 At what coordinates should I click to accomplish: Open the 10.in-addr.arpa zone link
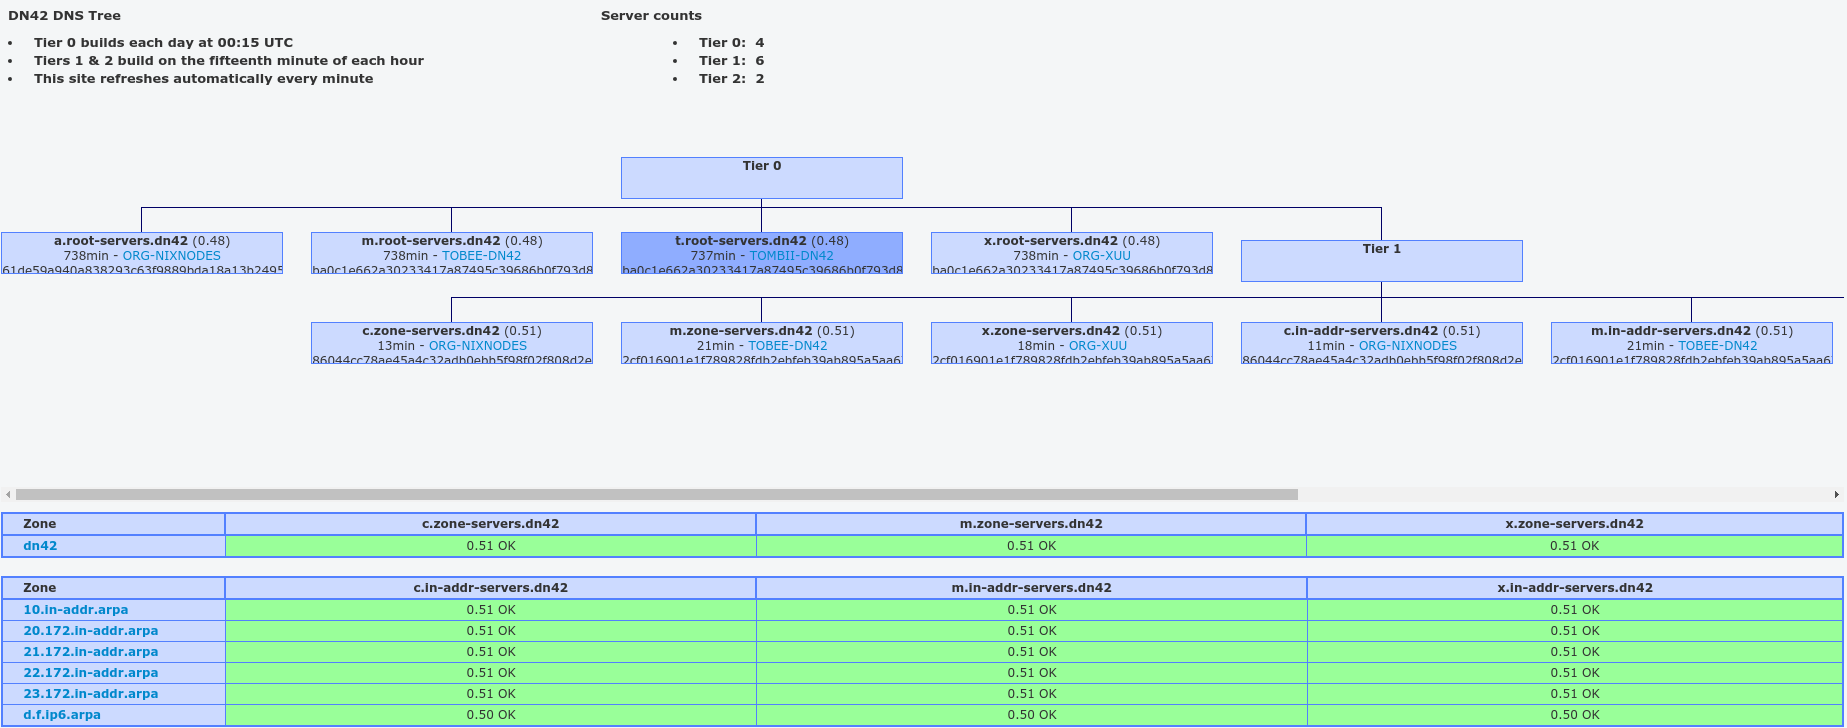coord(75,609)
